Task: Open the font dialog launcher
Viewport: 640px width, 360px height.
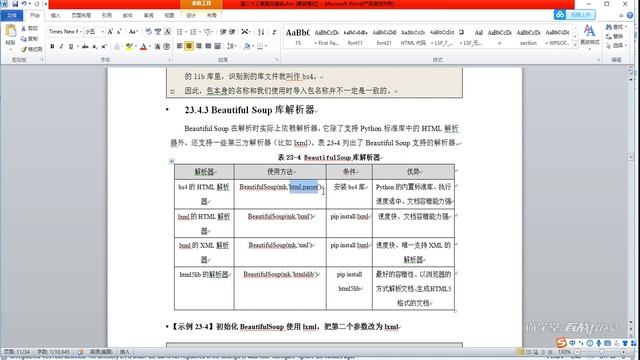Action: pyautogui.click(x=169, y=60)
